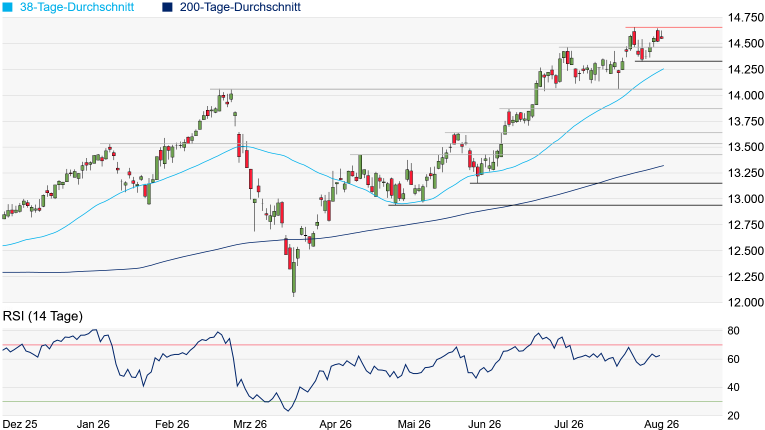
Task: Click the Aug 26 date label
Action: (x=662, y=424)
